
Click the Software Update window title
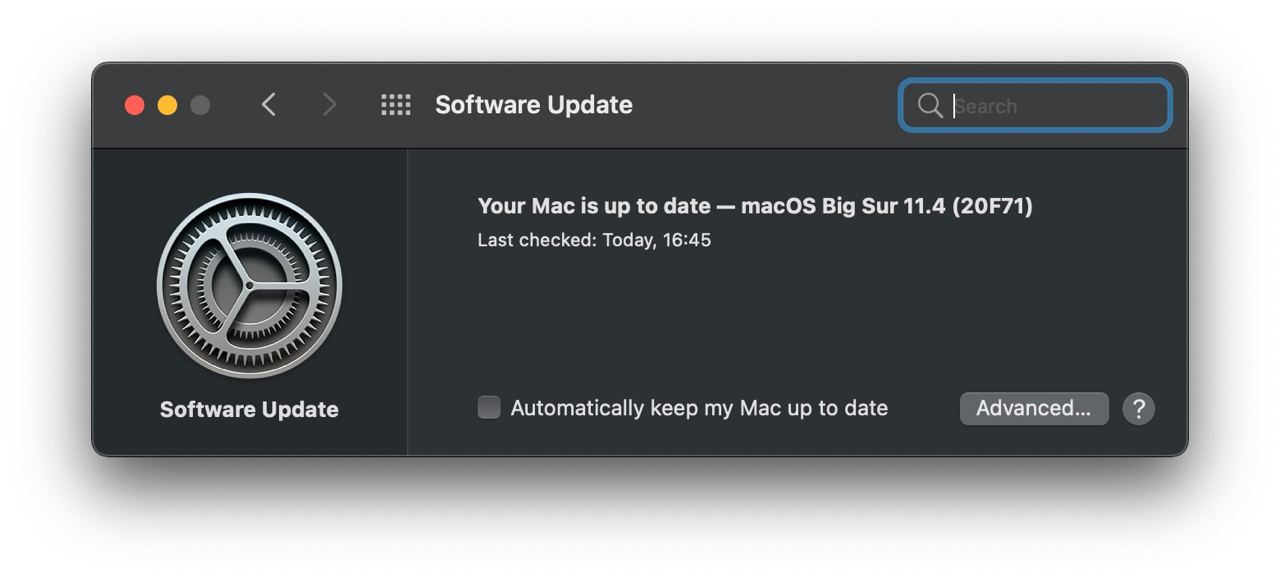(534, 105)
